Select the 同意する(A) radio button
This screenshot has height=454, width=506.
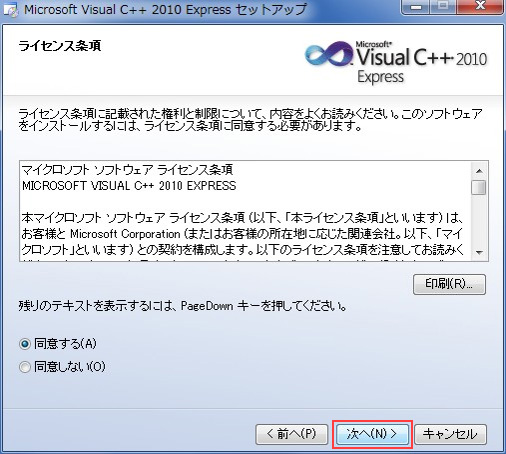[25, 344]
